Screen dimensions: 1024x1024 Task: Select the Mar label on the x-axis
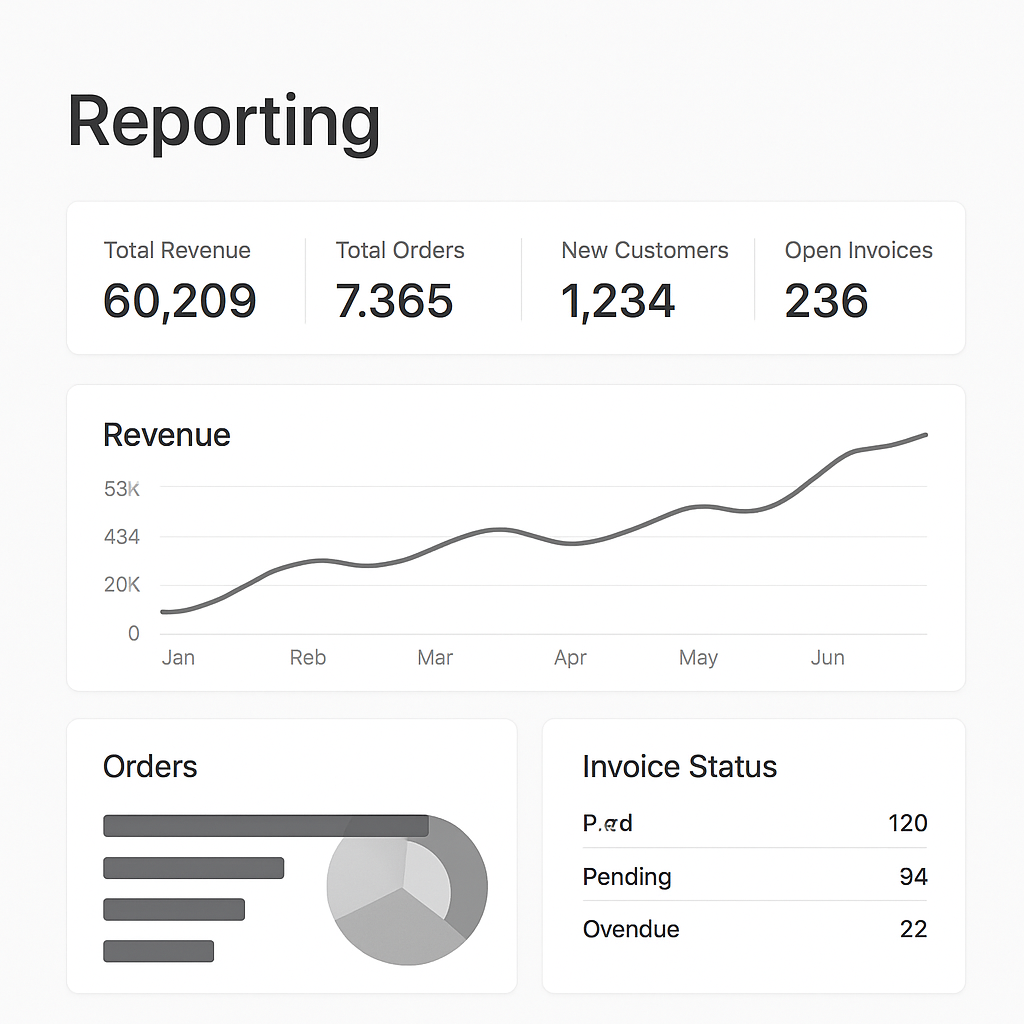[x=435, y=658]
